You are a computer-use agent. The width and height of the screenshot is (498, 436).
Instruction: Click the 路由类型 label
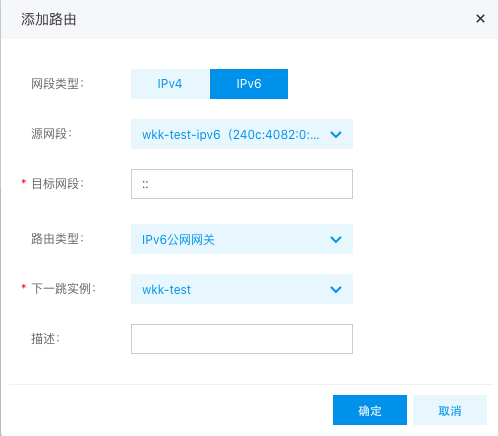pyautogui.click(x=57, y=239)
